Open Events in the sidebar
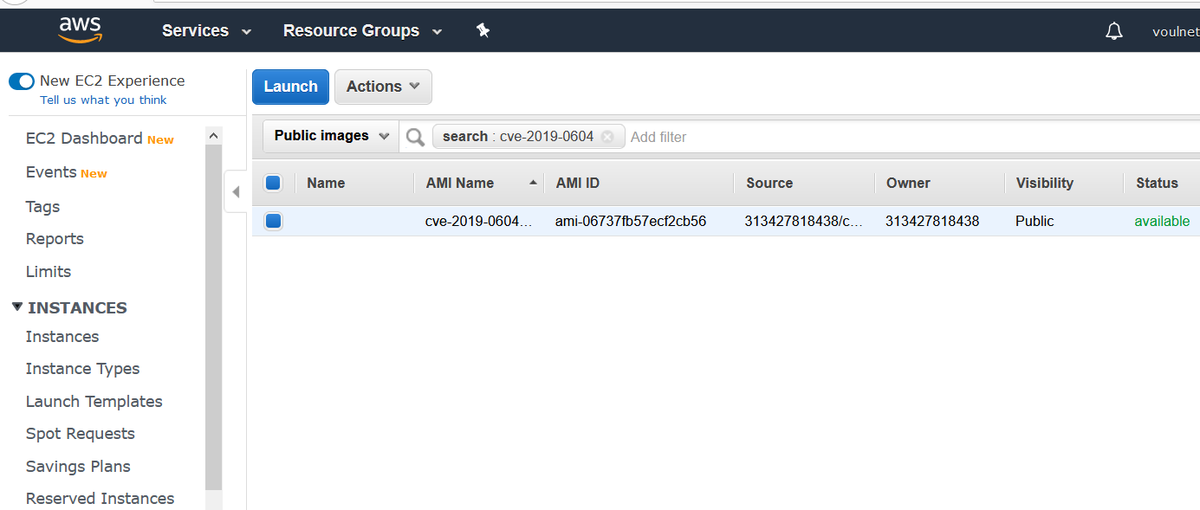The width and height of the screenshot is (1200, 510). pyautogui.click(x=51, y=172)
